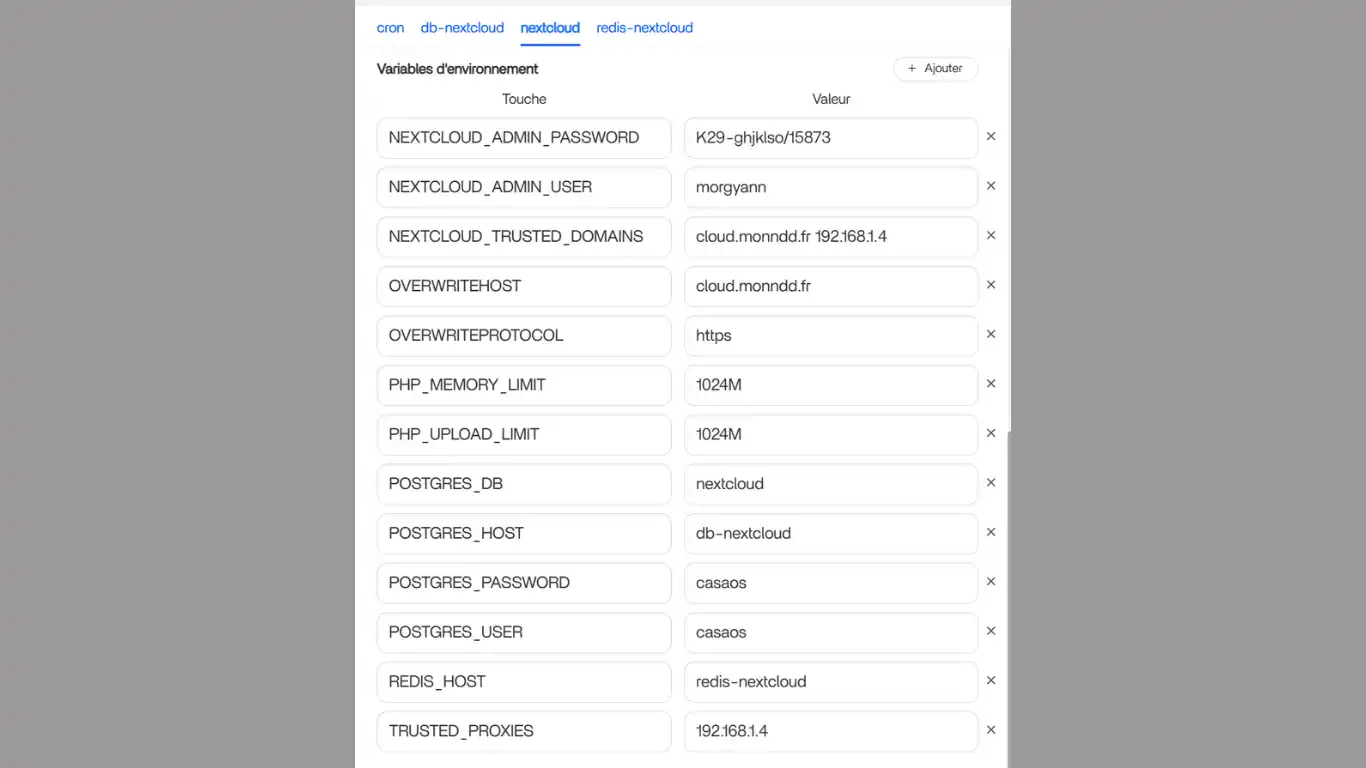1366x768 pixels.
Task: Remove the NEXTCLOUD_ADMIN_PASSWORD variable row
Action: [x=991, y=136]
